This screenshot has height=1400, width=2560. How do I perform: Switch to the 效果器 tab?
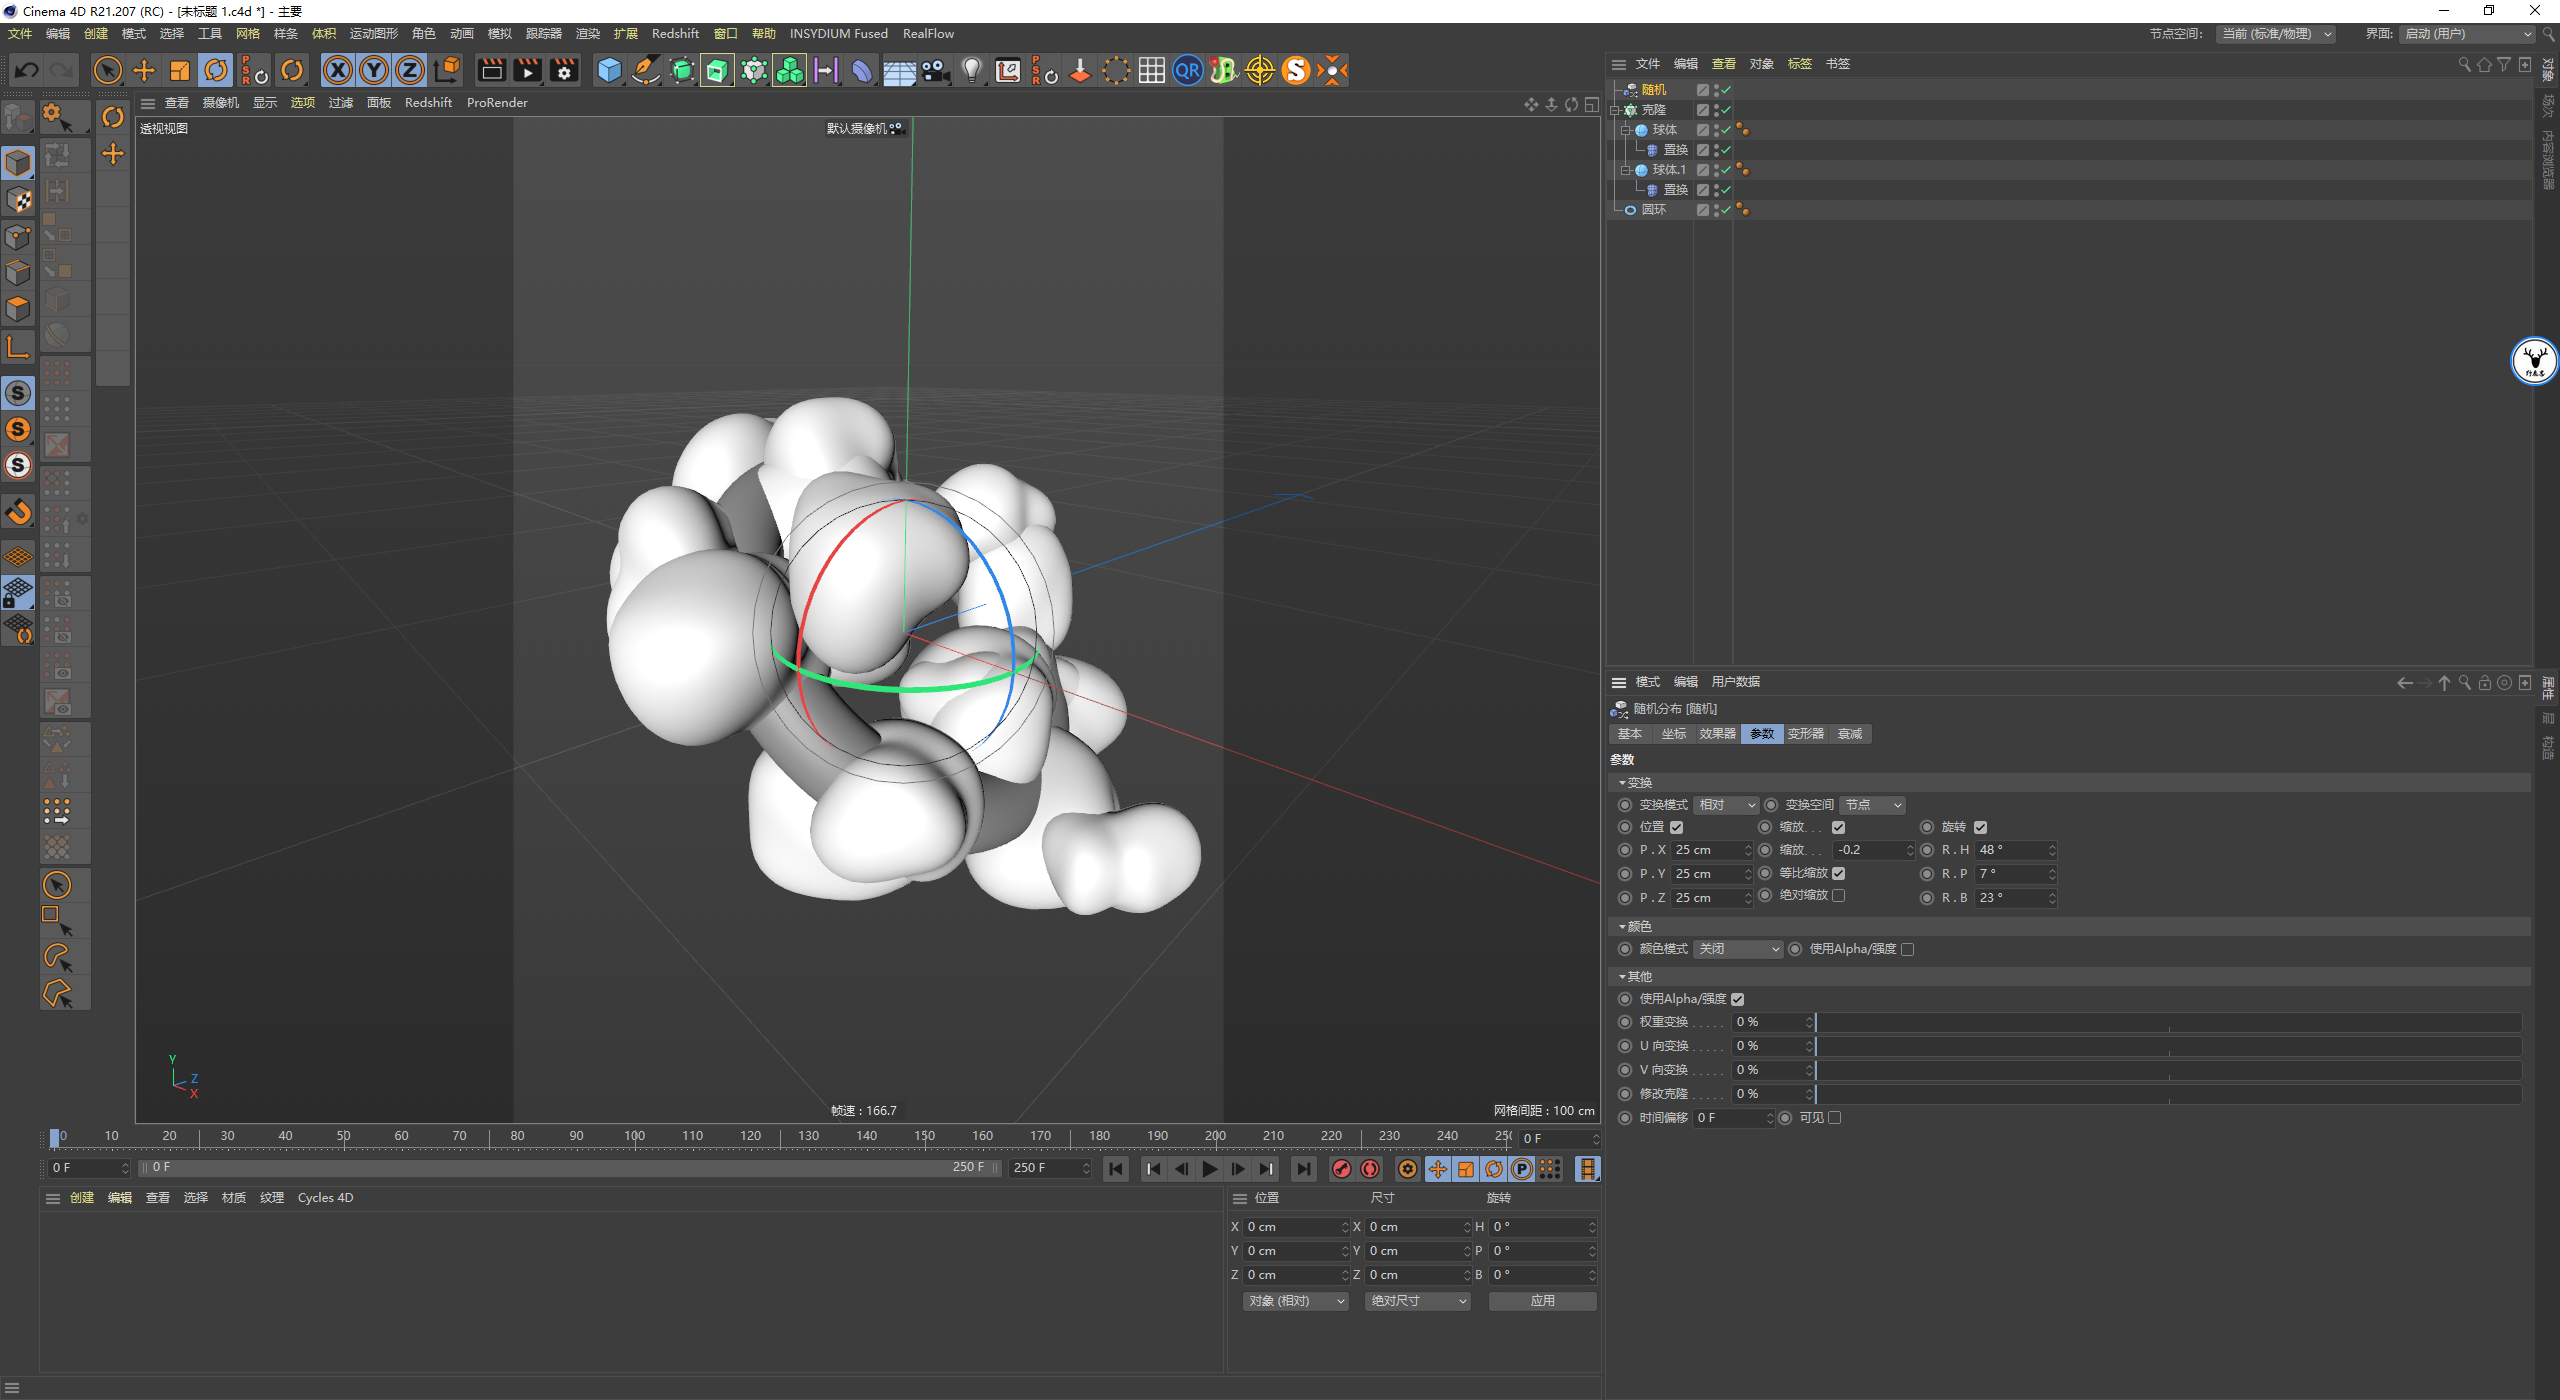1717,734
